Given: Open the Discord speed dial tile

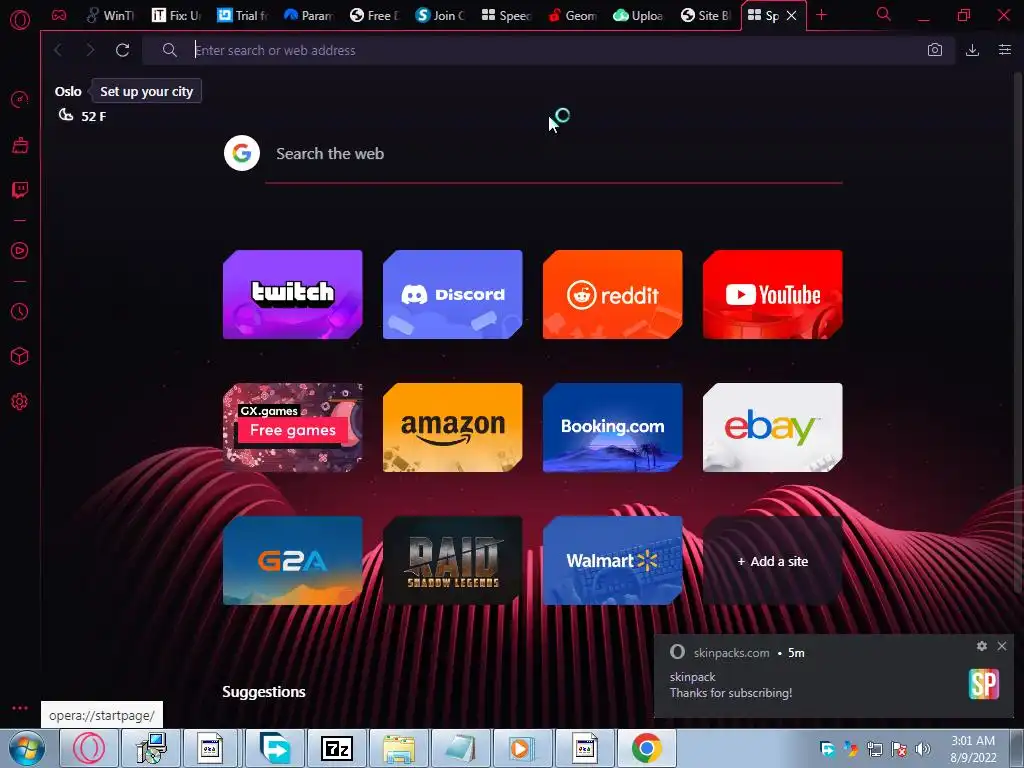Looking at the screenshot, I should click(453, 295).
